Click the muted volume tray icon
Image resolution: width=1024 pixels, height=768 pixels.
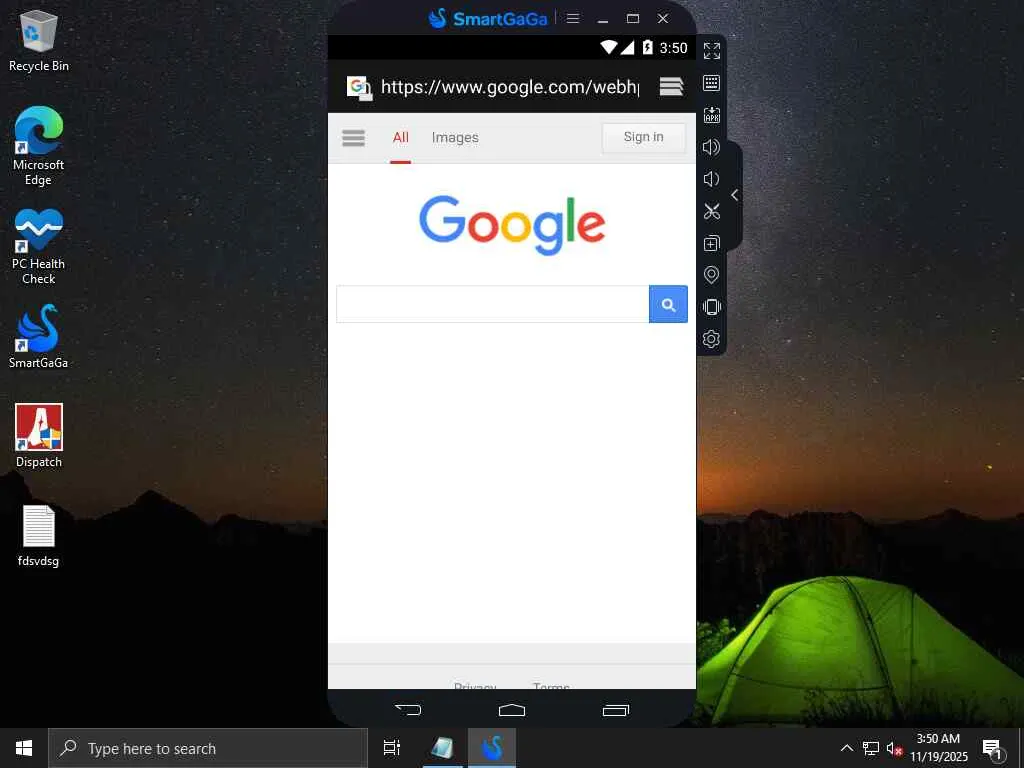tap(894, 748)
